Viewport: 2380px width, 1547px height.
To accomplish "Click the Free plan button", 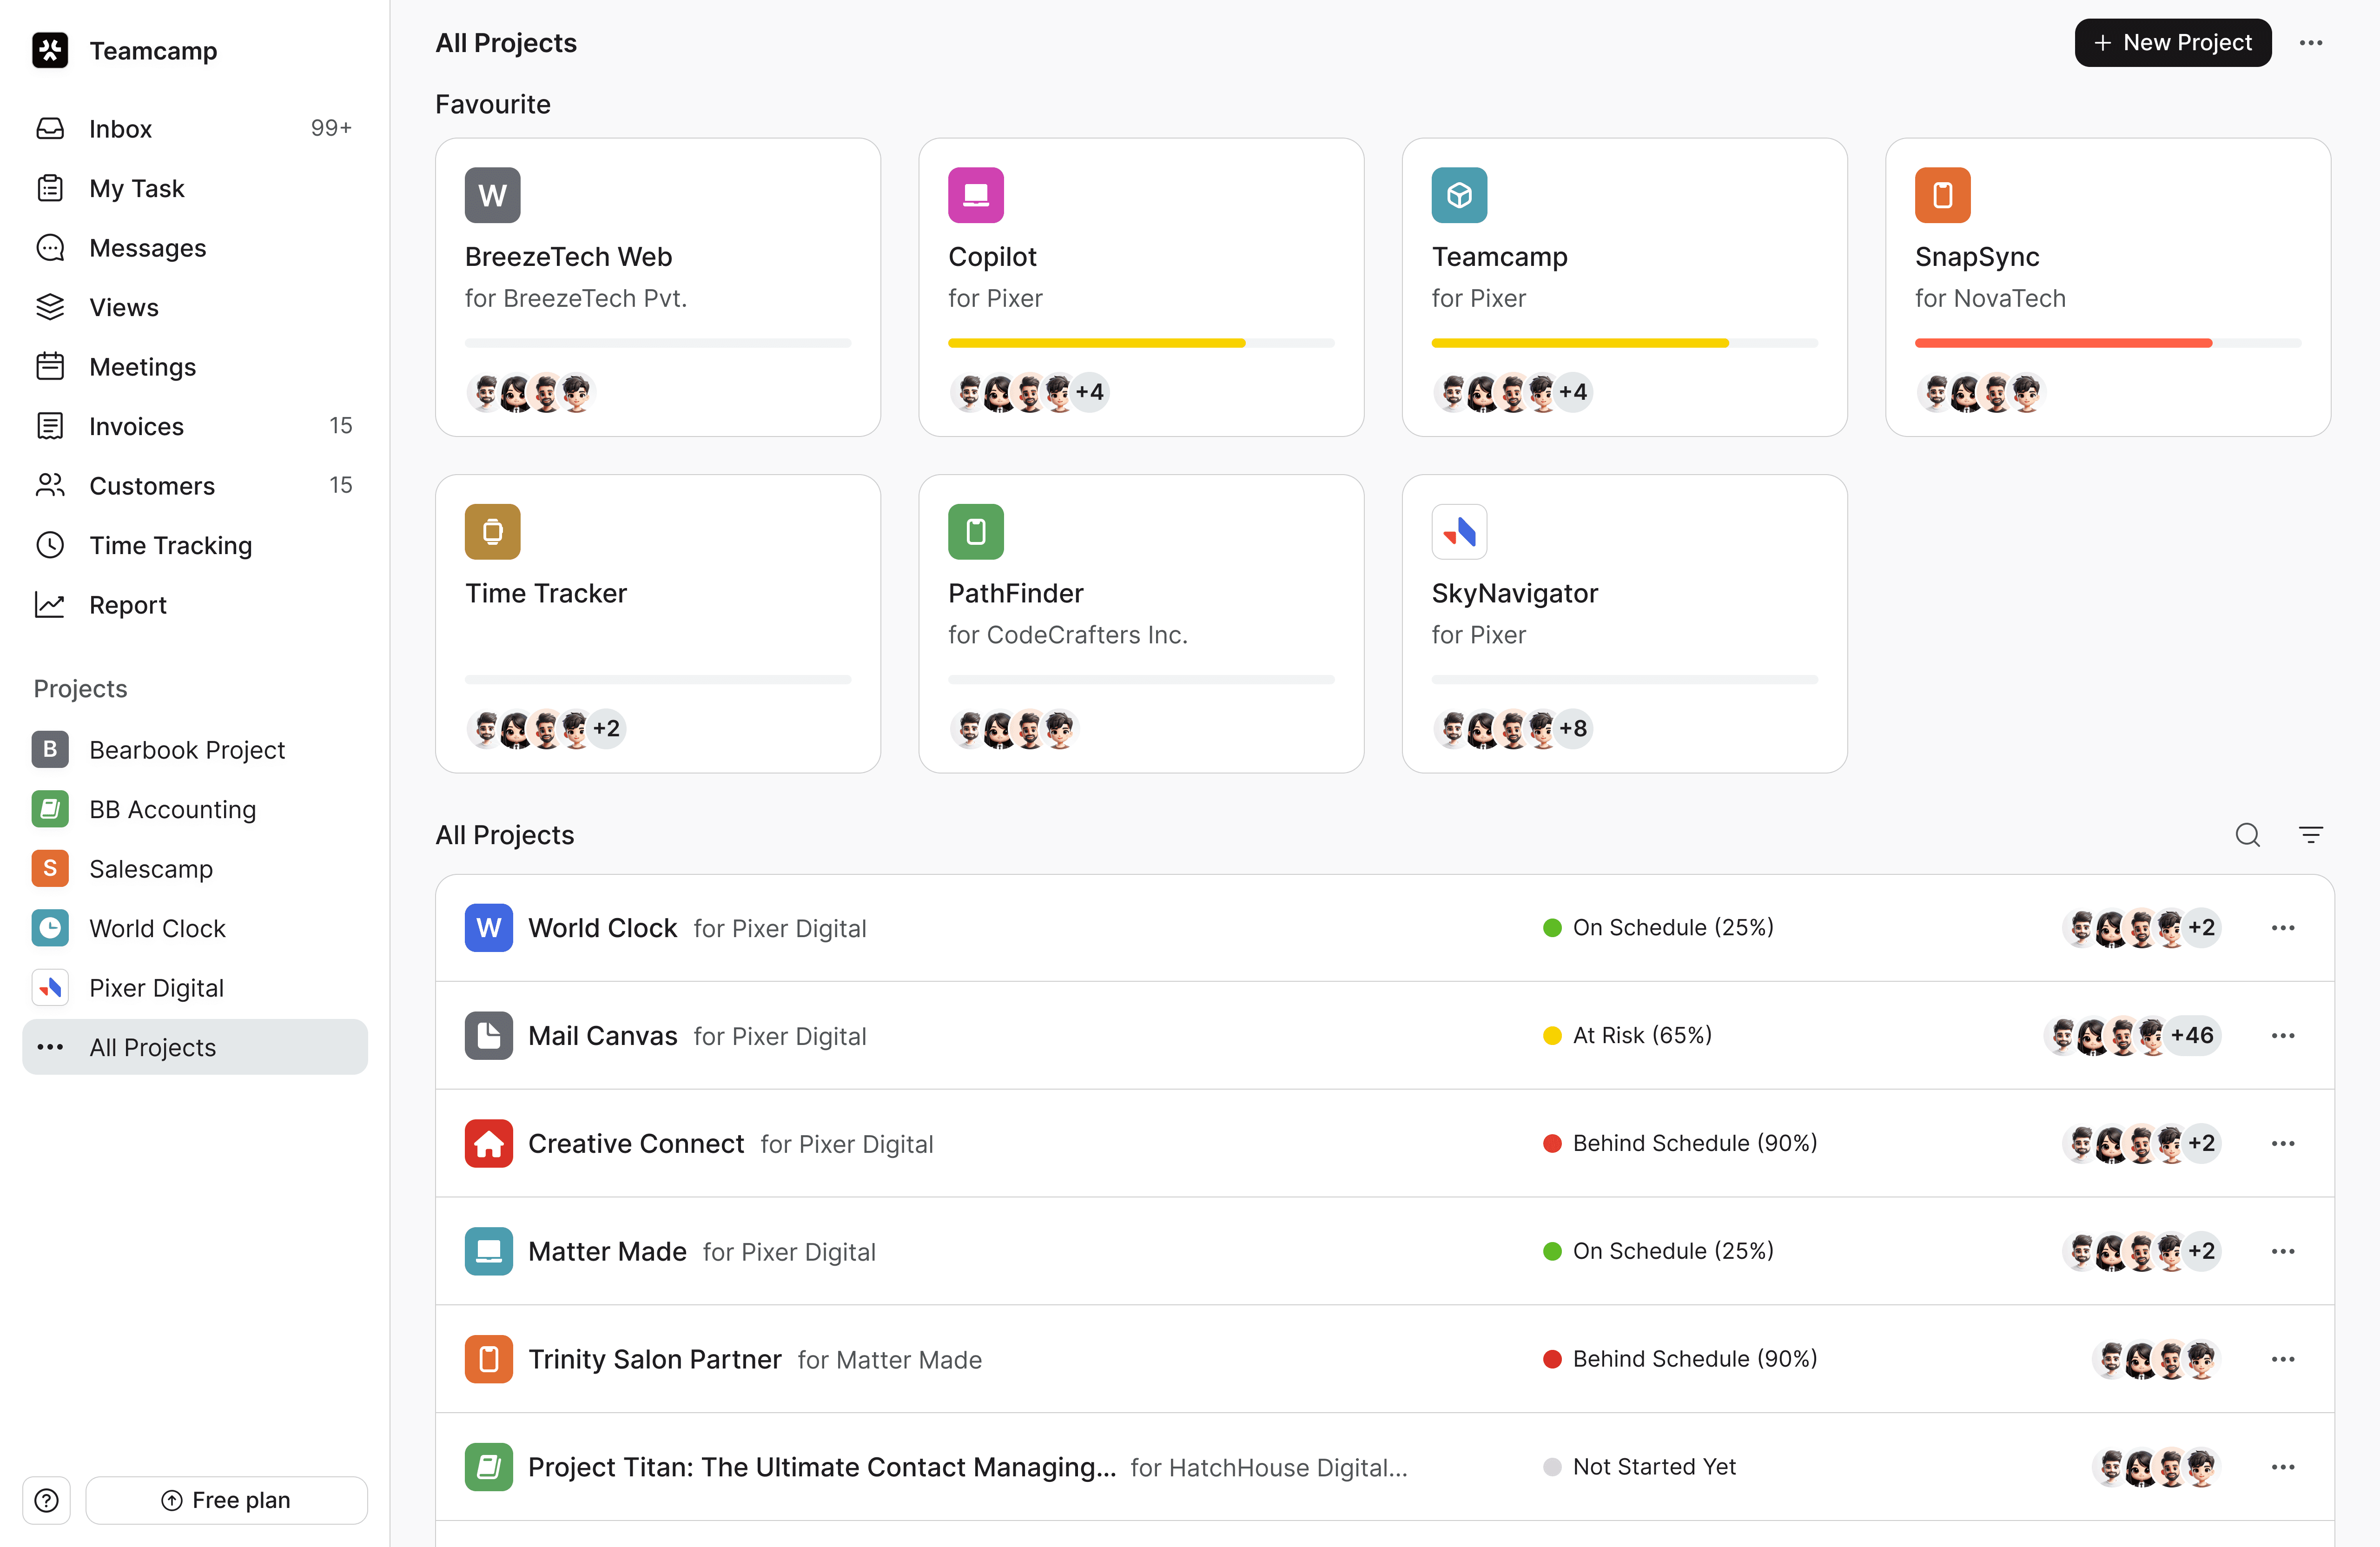I will click(226, 1500).
